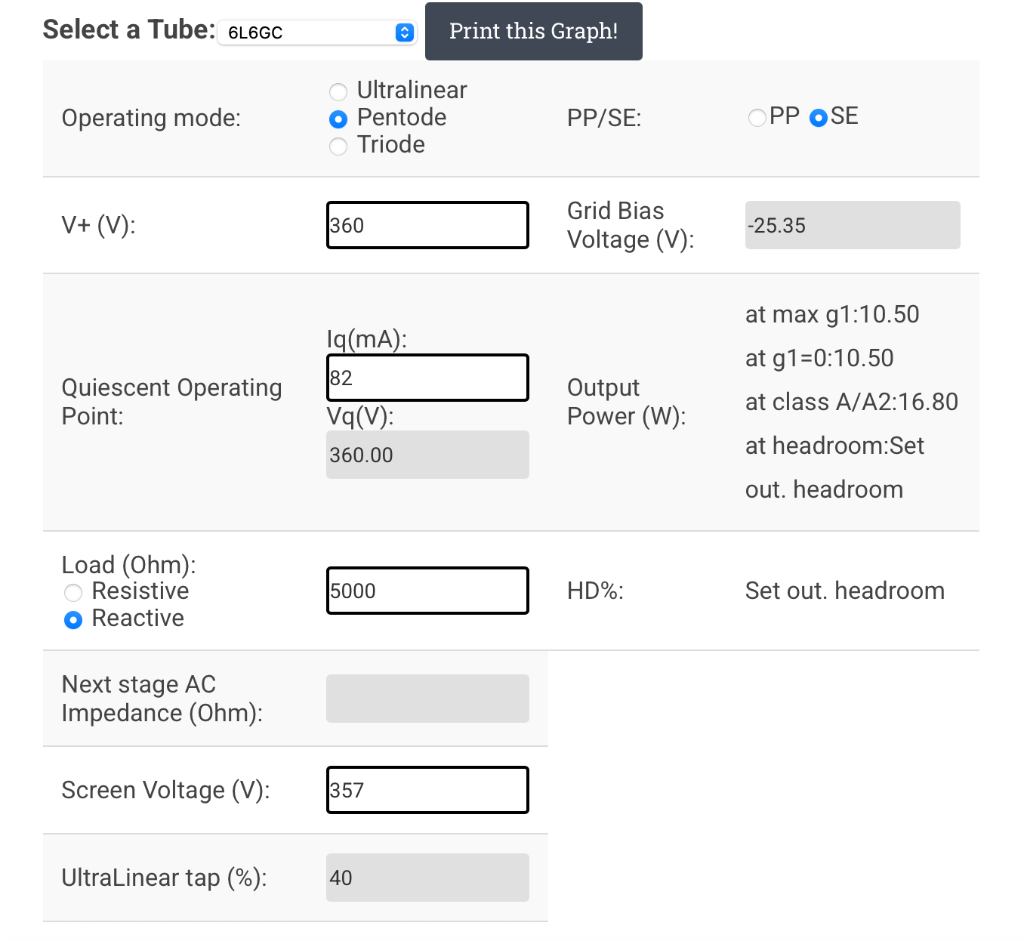Click the Iq(mA) input field

tap(427, 378)
